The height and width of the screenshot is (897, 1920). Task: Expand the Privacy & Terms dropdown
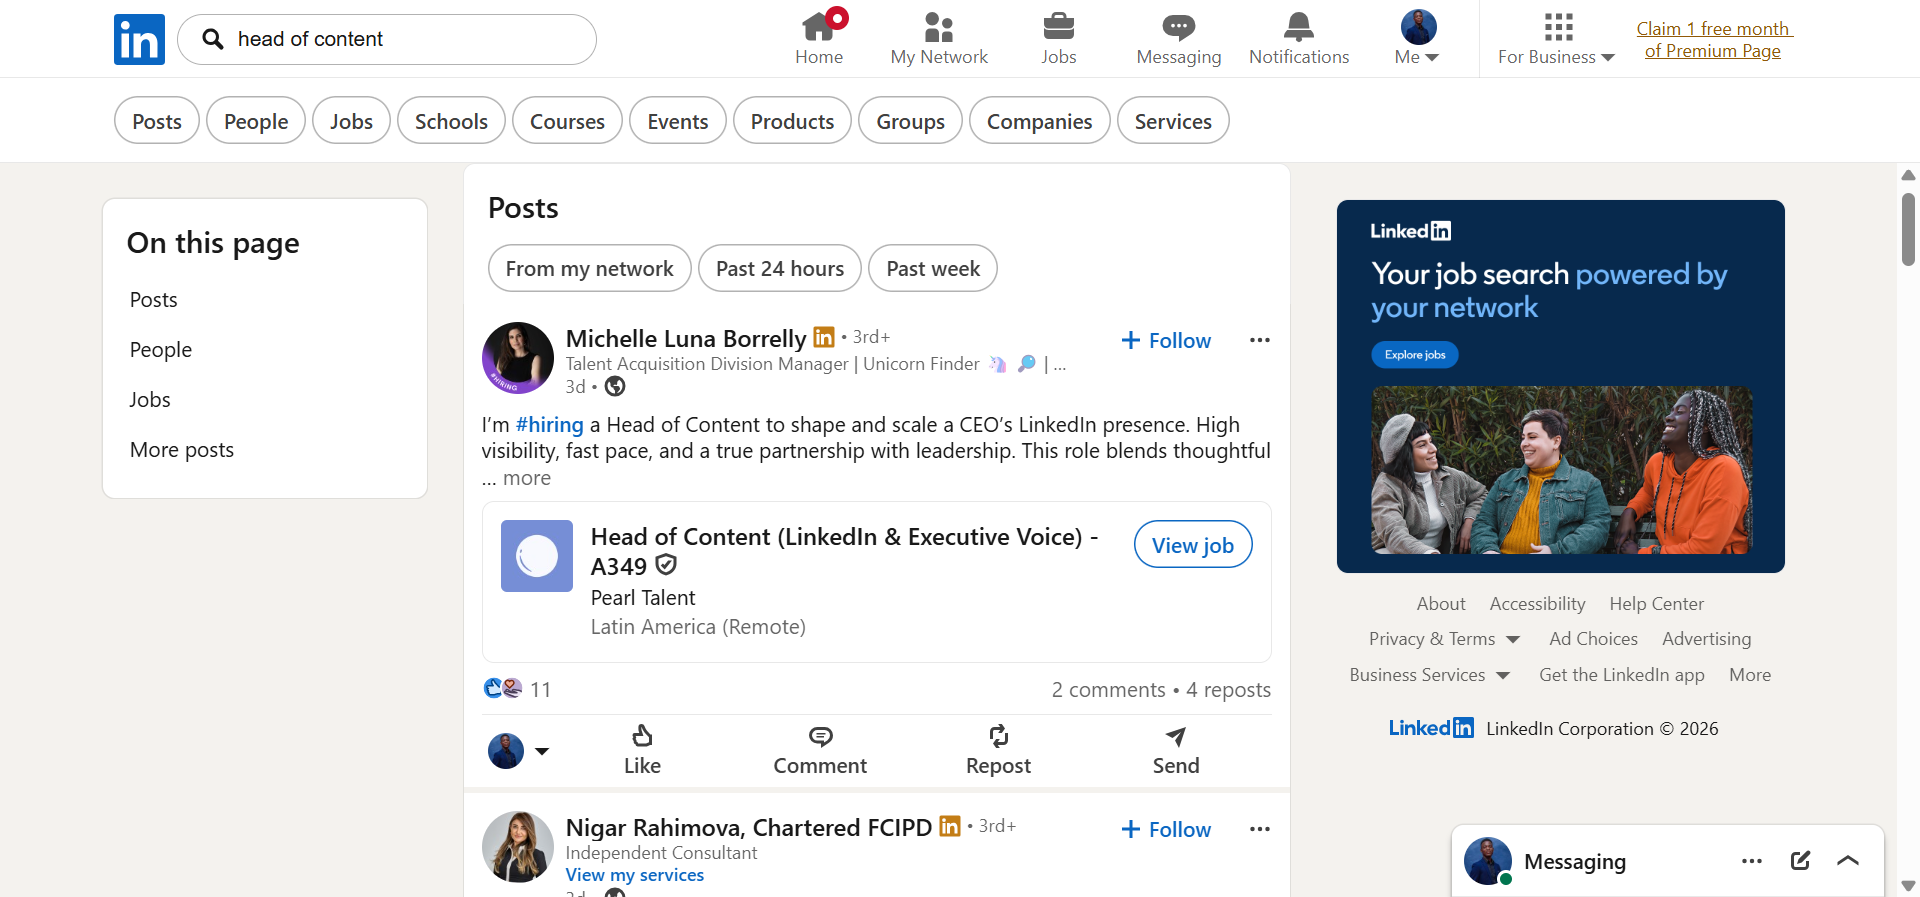pos(1444,639)
